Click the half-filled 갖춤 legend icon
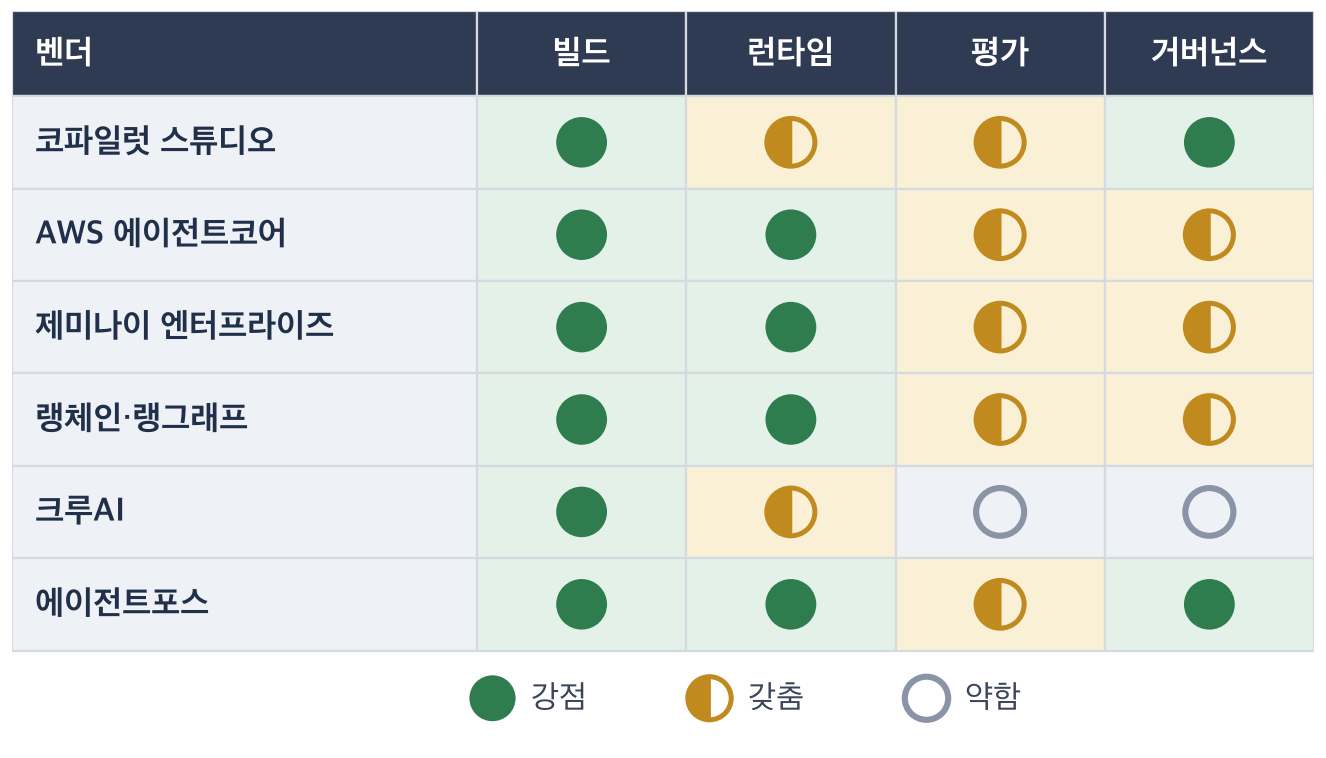This screenshot has width=1326, height=758. pyautogui.click(x=709, y=698)
